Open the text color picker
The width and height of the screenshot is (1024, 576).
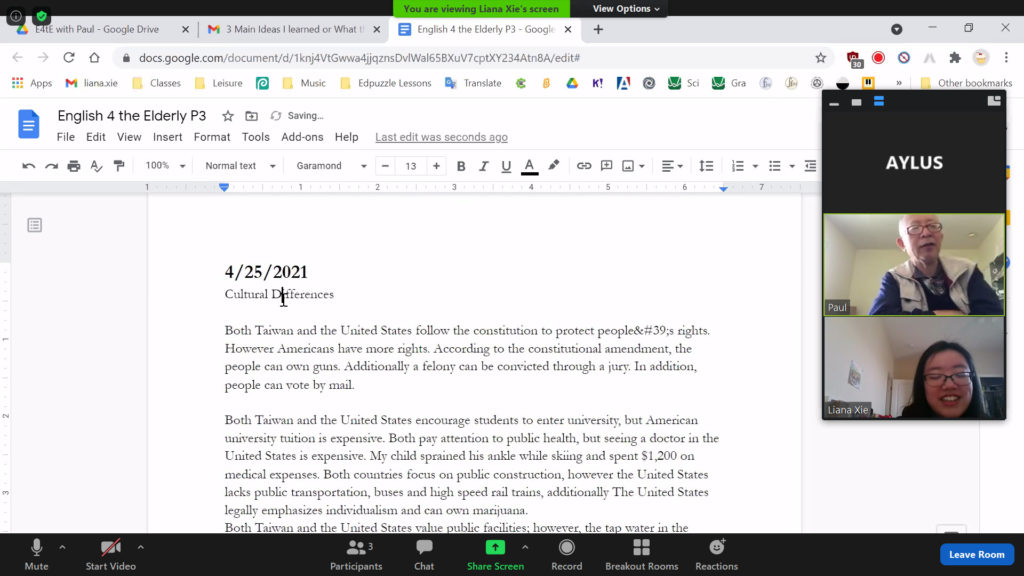pyautogui.click(x=530, y=166)
